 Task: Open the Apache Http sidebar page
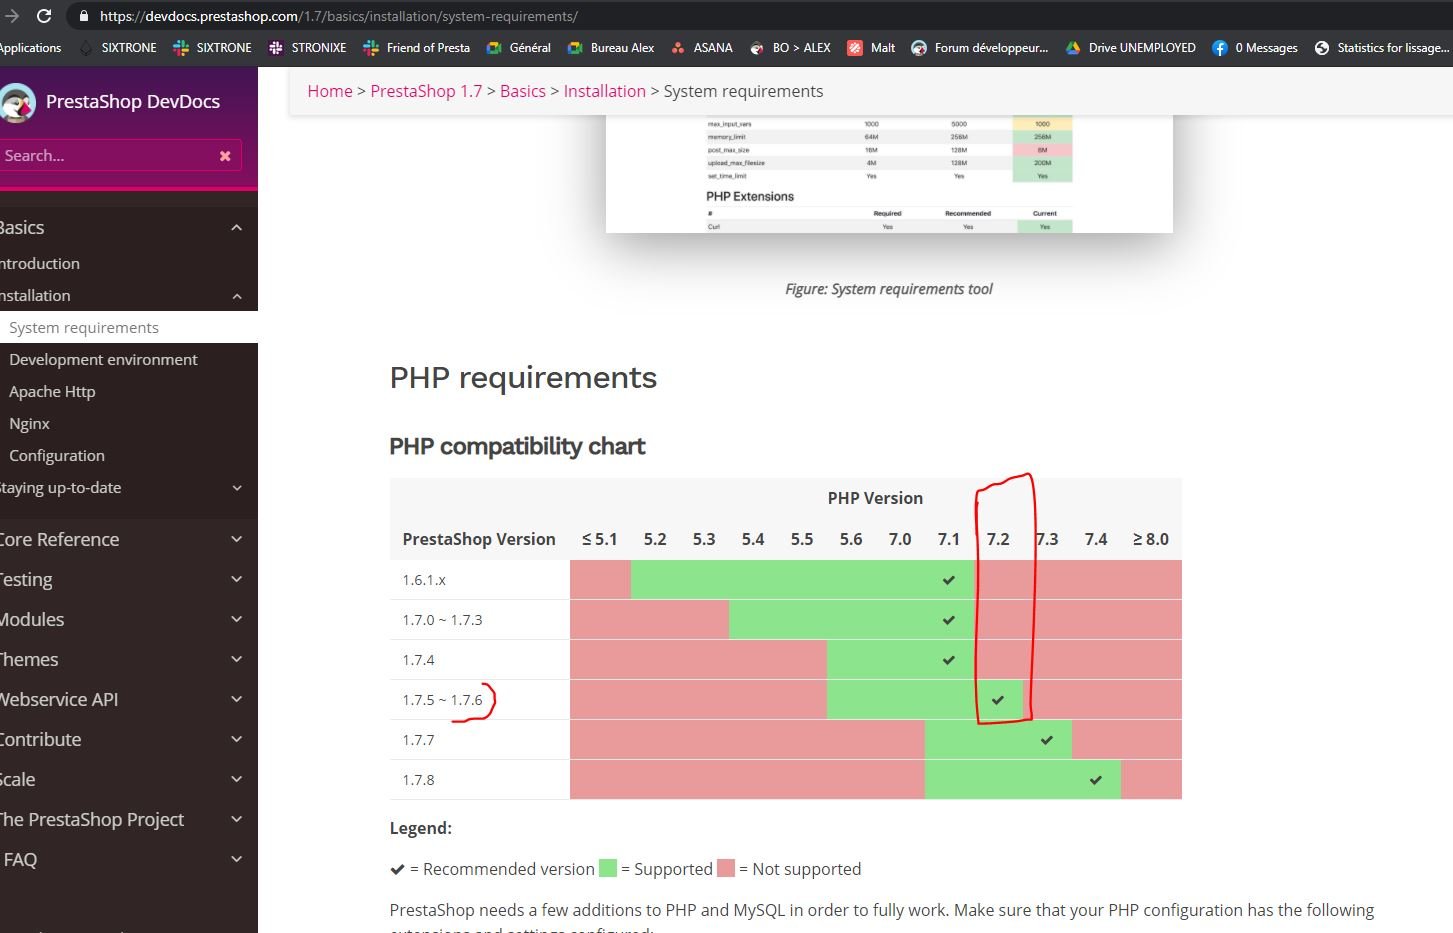pos(52,392)
